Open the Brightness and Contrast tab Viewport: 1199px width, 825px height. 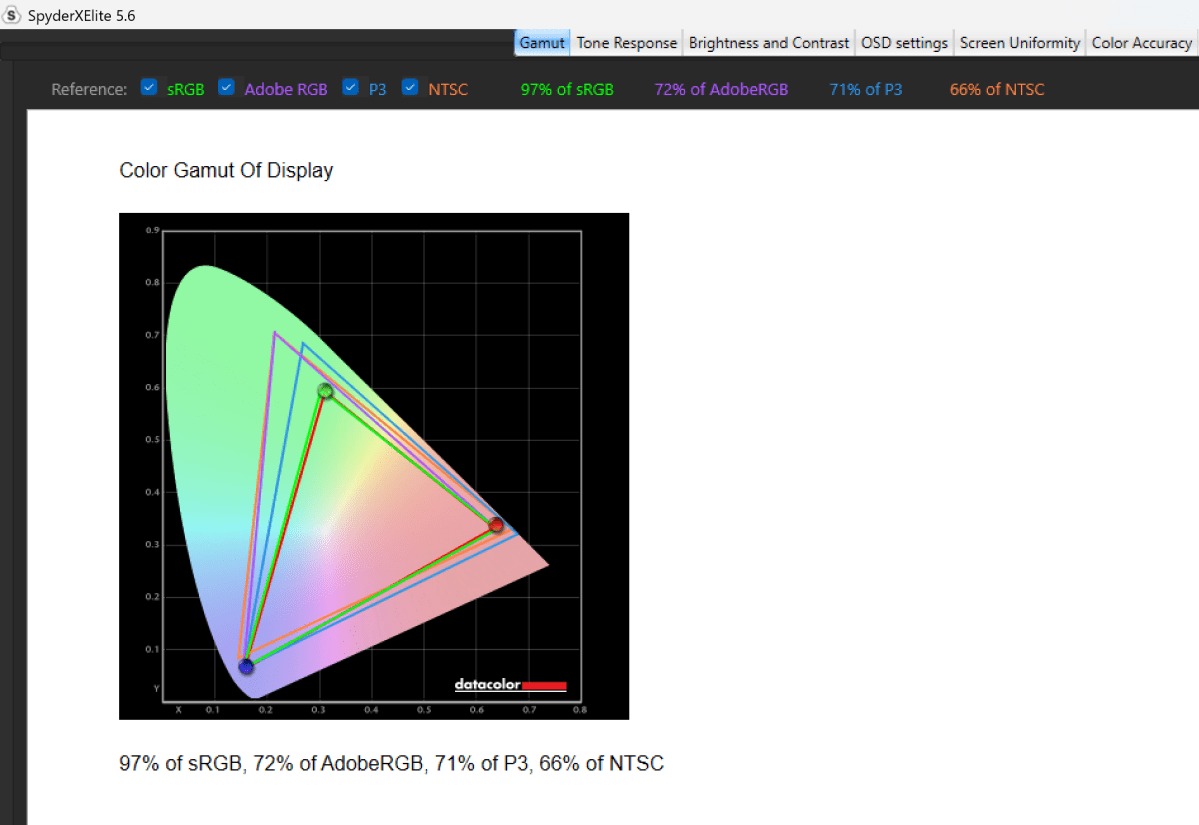coord(769,43)
